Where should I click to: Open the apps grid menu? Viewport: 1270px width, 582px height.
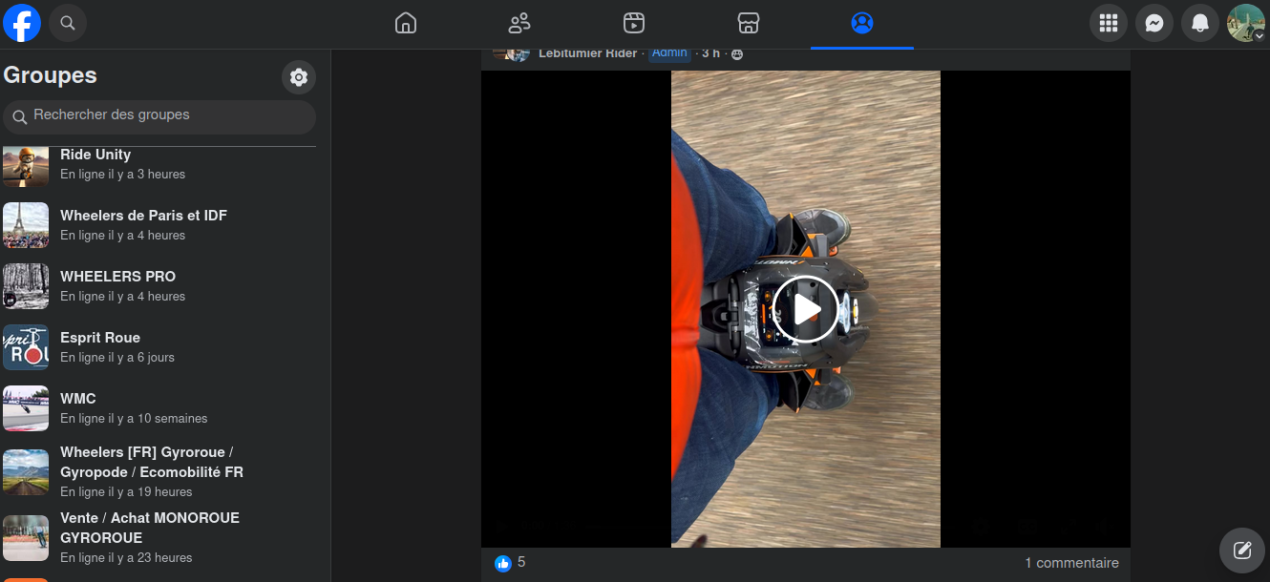(1108, 23)
